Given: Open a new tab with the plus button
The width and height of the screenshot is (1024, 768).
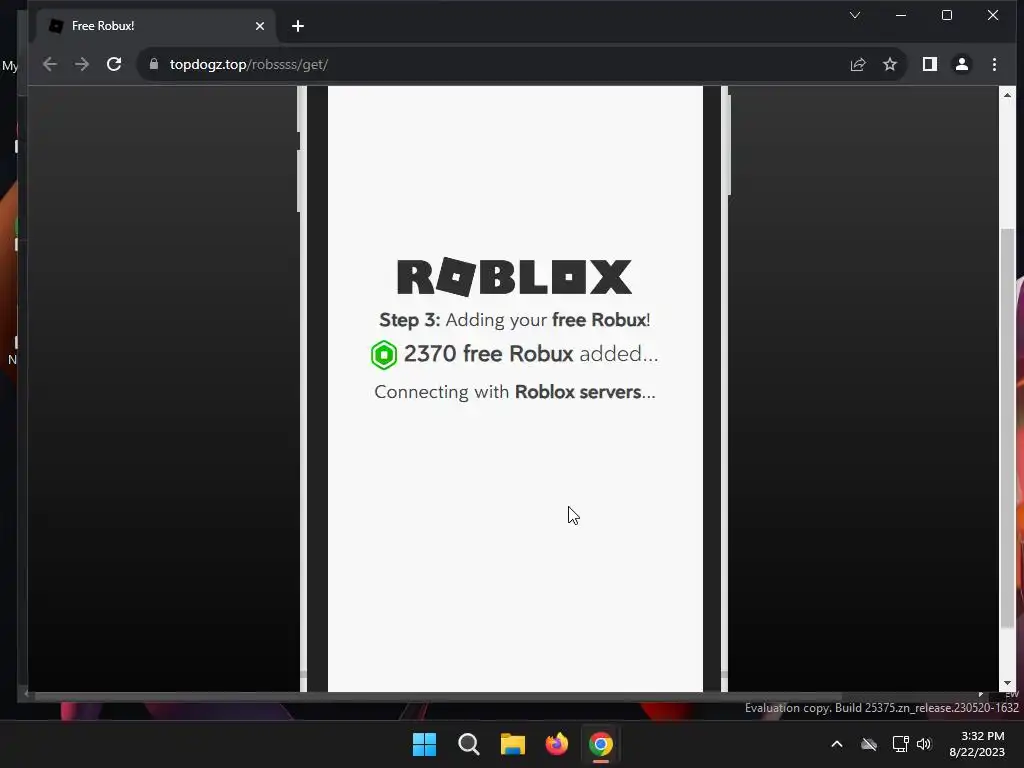Looking at the screenshot, I should pos(298,26).
